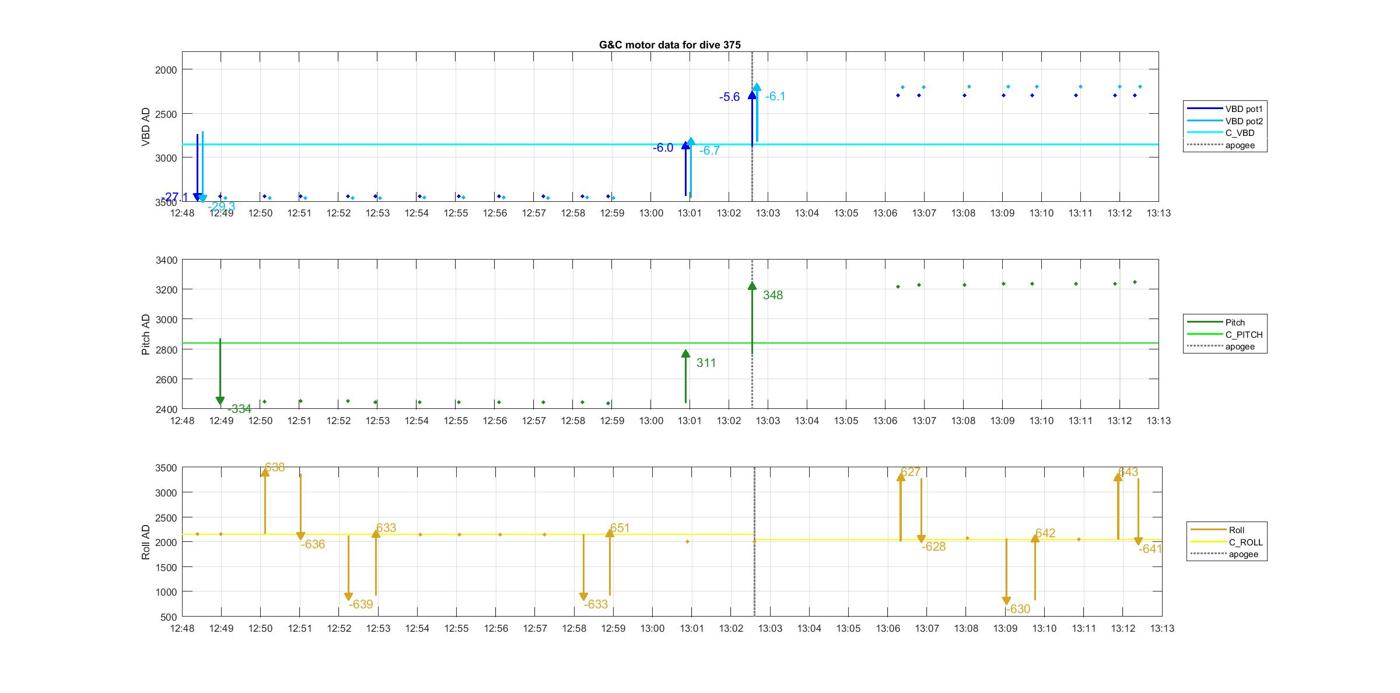Click the '-5.6' VBD data label
This screenshot has width=1400, height=693.
[x=730, y=97]
